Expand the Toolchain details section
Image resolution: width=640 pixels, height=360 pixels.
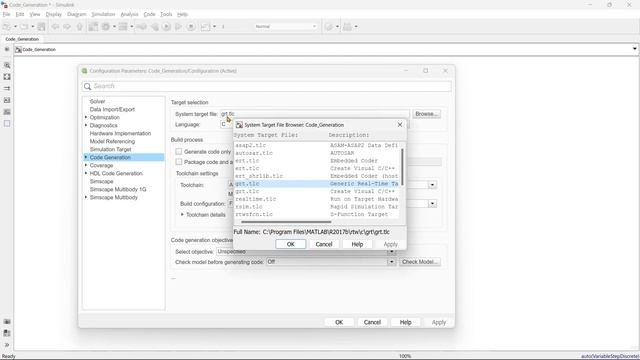tap(182, 214)
